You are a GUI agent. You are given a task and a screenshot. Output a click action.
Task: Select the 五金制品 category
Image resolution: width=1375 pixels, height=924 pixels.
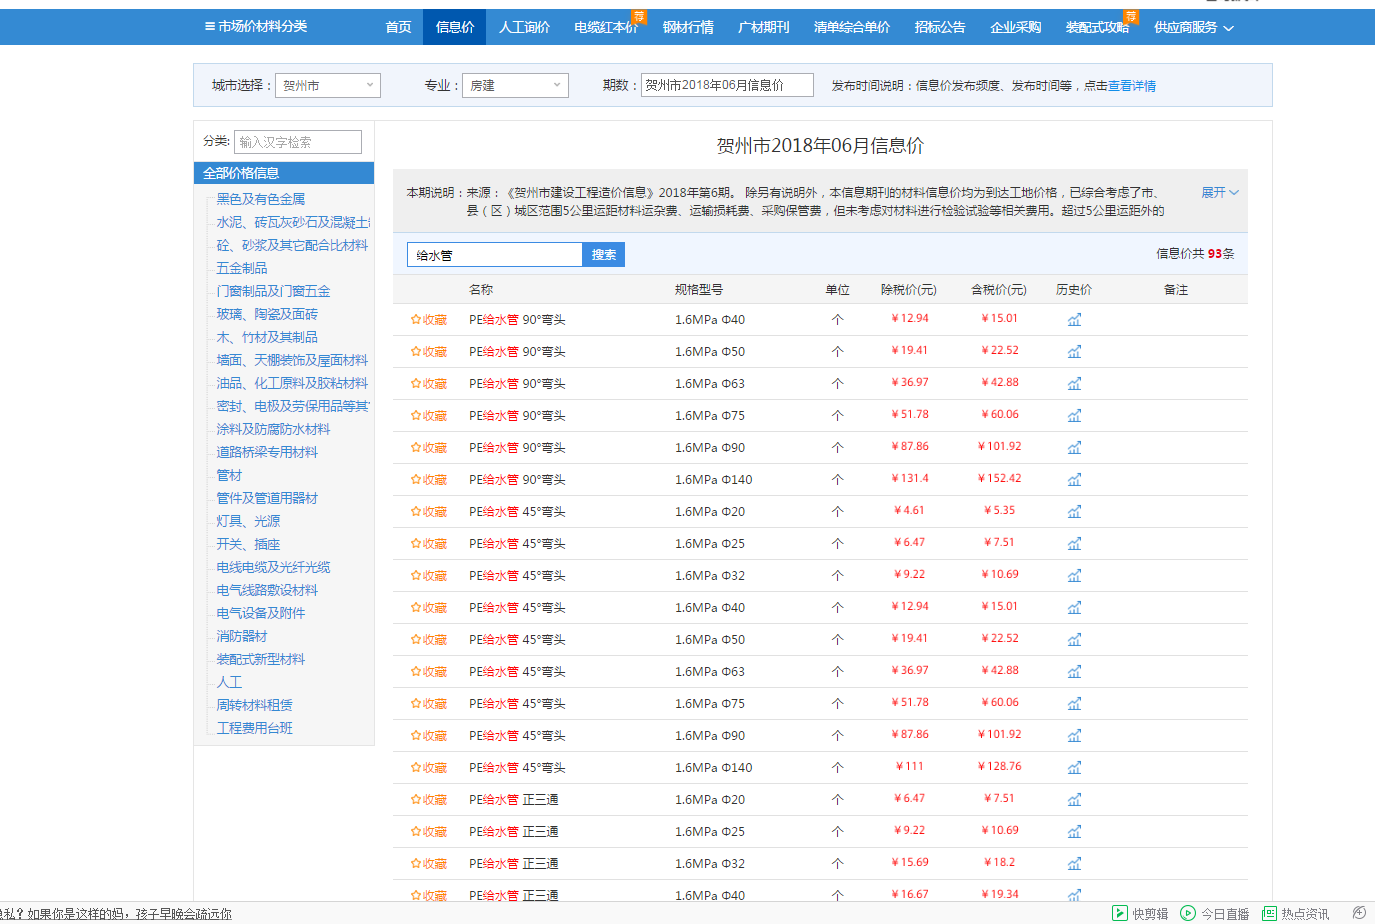coord(242,268)
